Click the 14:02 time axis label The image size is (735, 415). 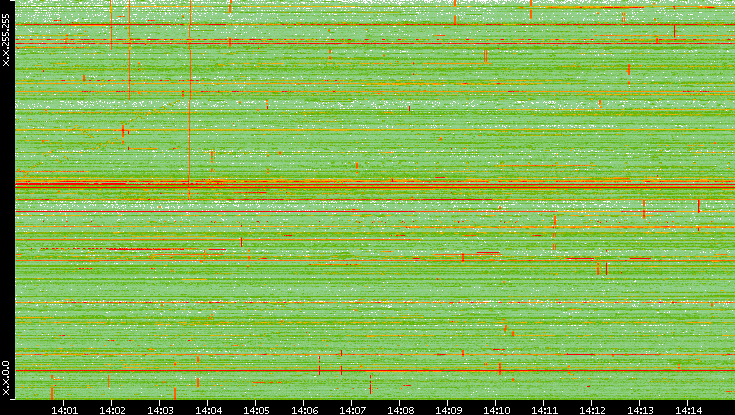pyautogui.click(x=112, y=411)
